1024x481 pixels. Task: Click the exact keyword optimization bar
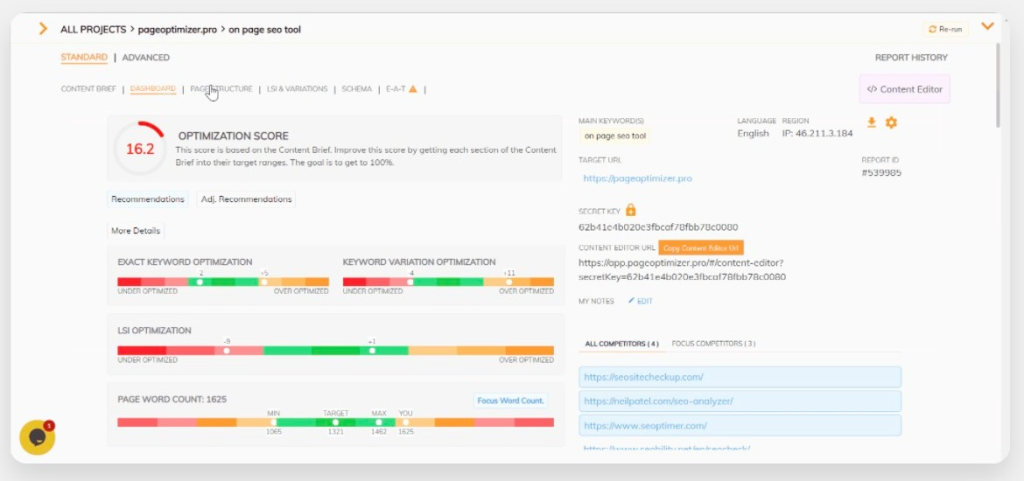[x=223, y=282]
